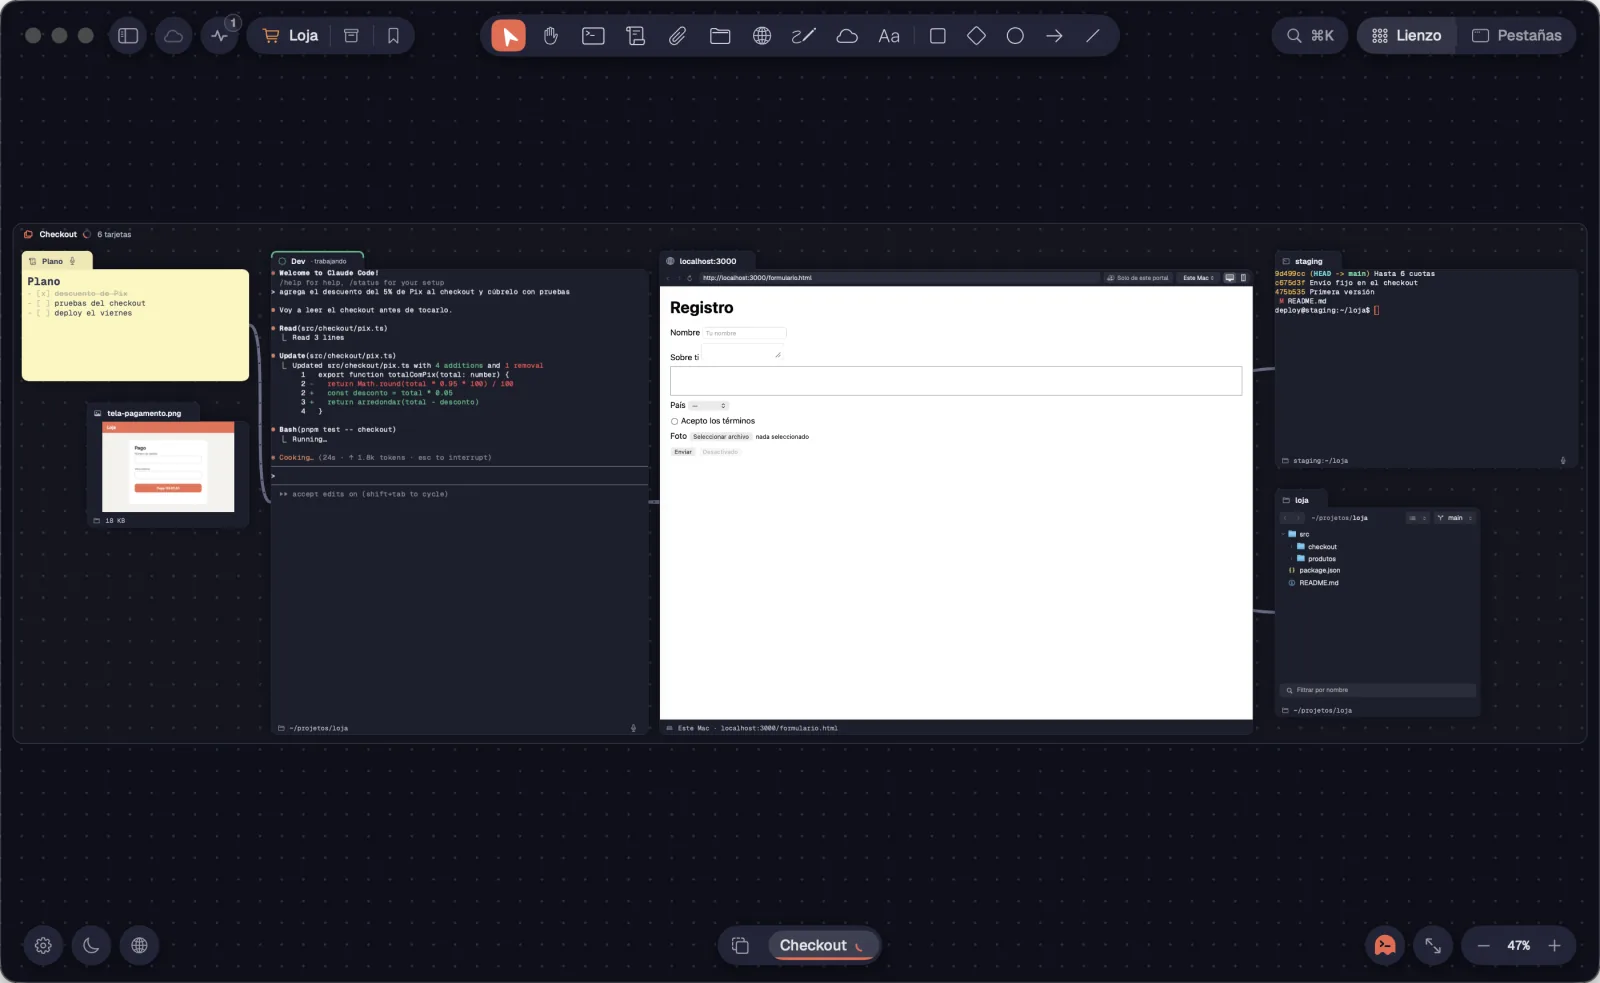Screen dimensions: 1600x983
Task: Click the Filtrar por nombre field
Action: tap(1378, 690)
